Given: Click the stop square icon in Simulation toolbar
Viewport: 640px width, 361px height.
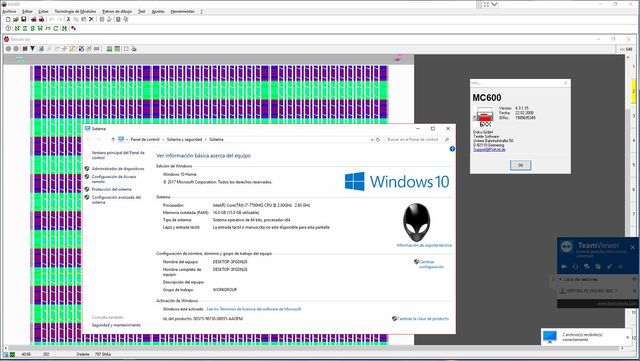Looking at the screenshot, I should [x=25, y=49].
